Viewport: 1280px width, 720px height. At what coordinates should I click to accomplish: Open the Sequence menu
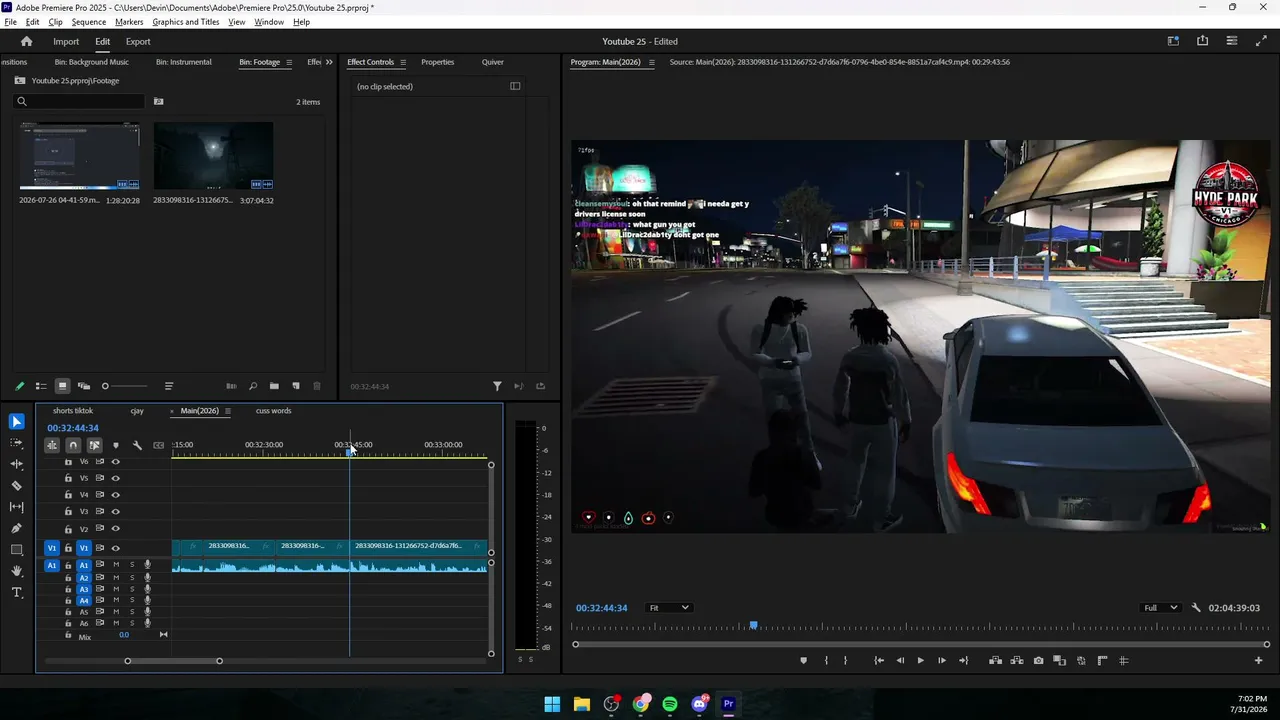click(x=89, y=22)
